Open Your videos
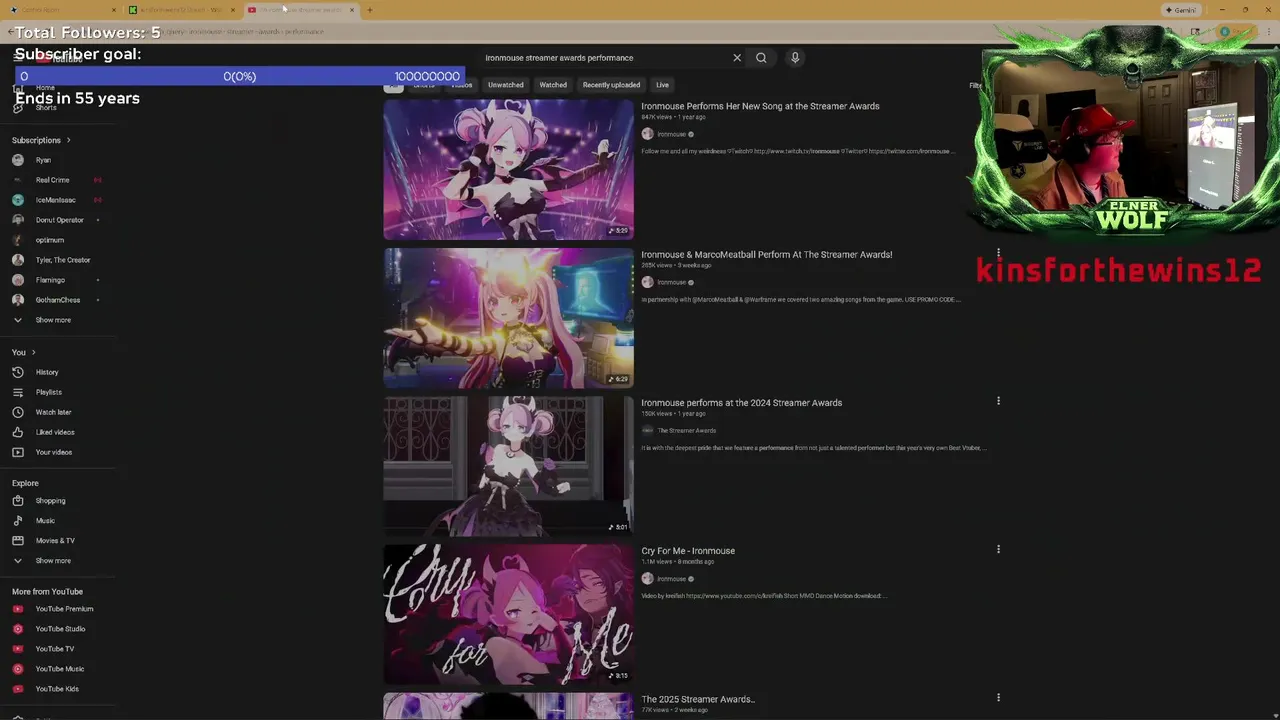Screen dimensions: 1280x720 pyautogui.click(x=53, y=452)
